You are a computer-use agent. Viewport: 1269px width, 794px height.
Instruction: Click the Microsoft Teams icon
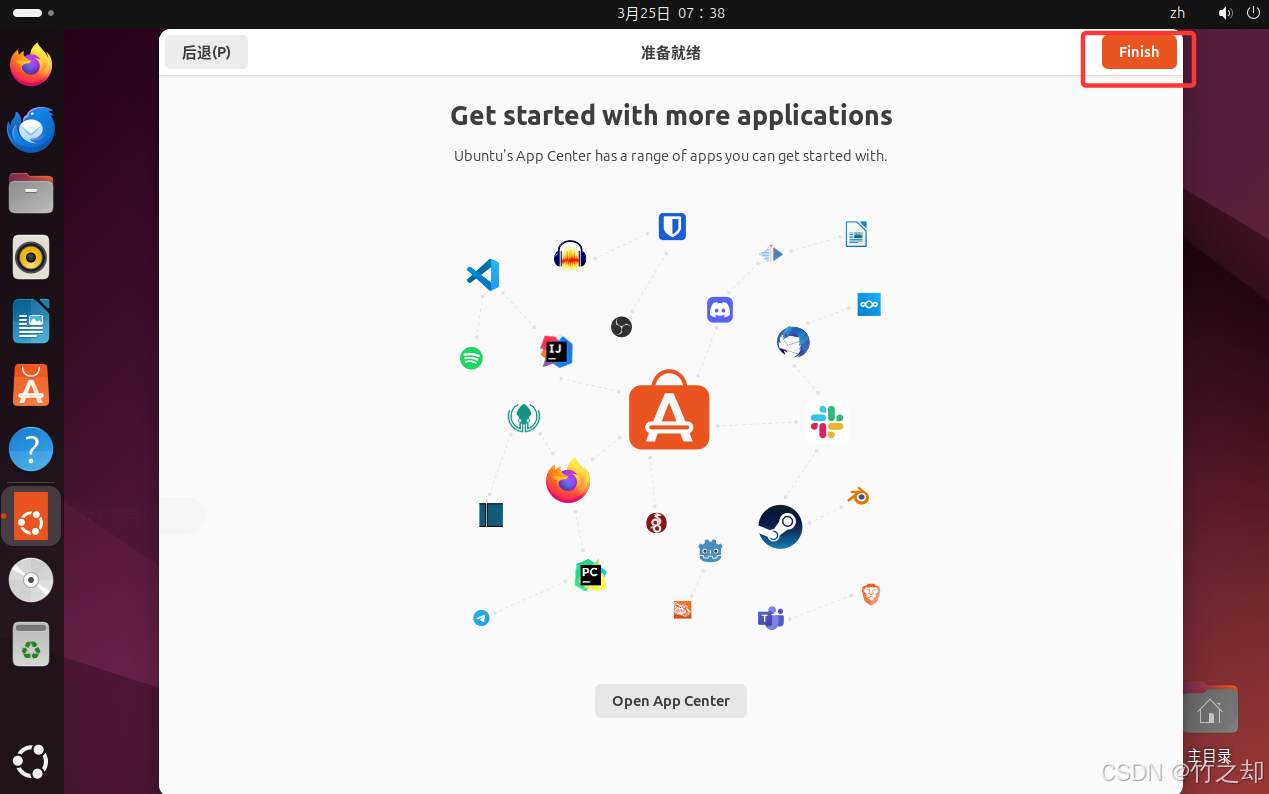click(x=770, y=618)
